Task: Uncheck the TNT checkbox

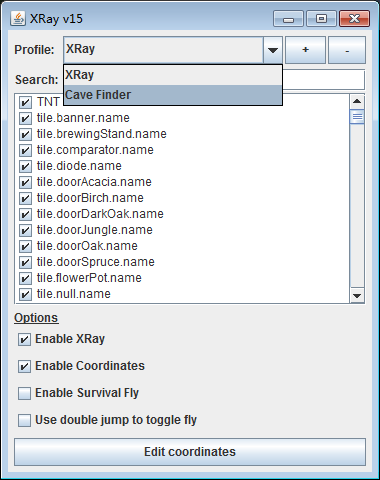Action: [25, 102]
